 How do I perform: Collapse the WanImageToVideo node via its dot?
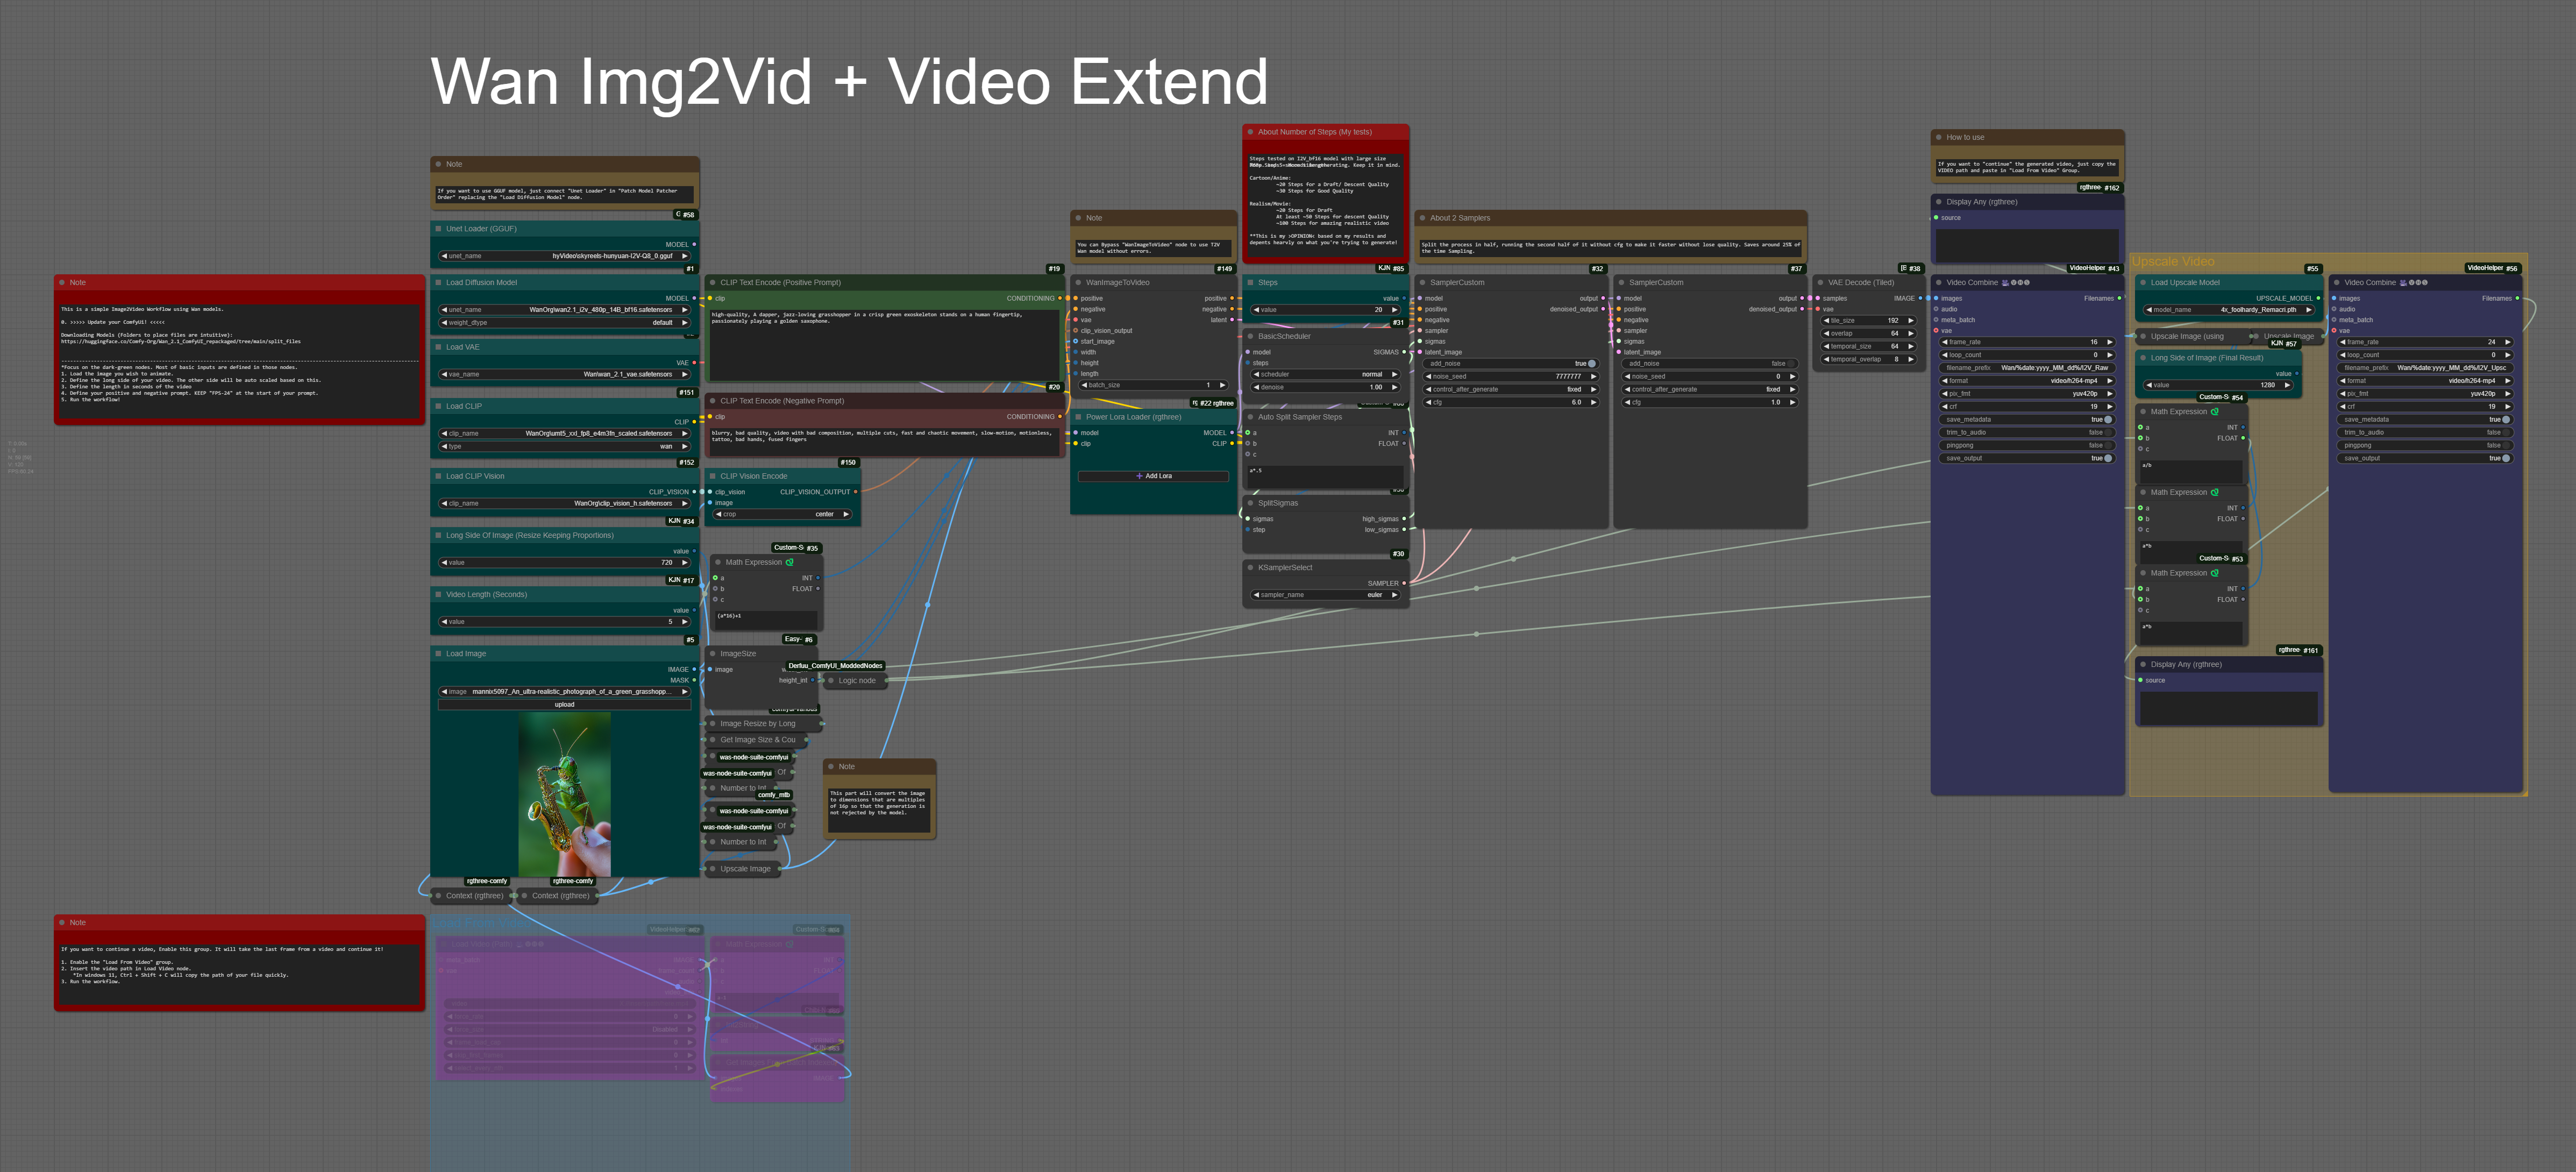[1078, 283]
